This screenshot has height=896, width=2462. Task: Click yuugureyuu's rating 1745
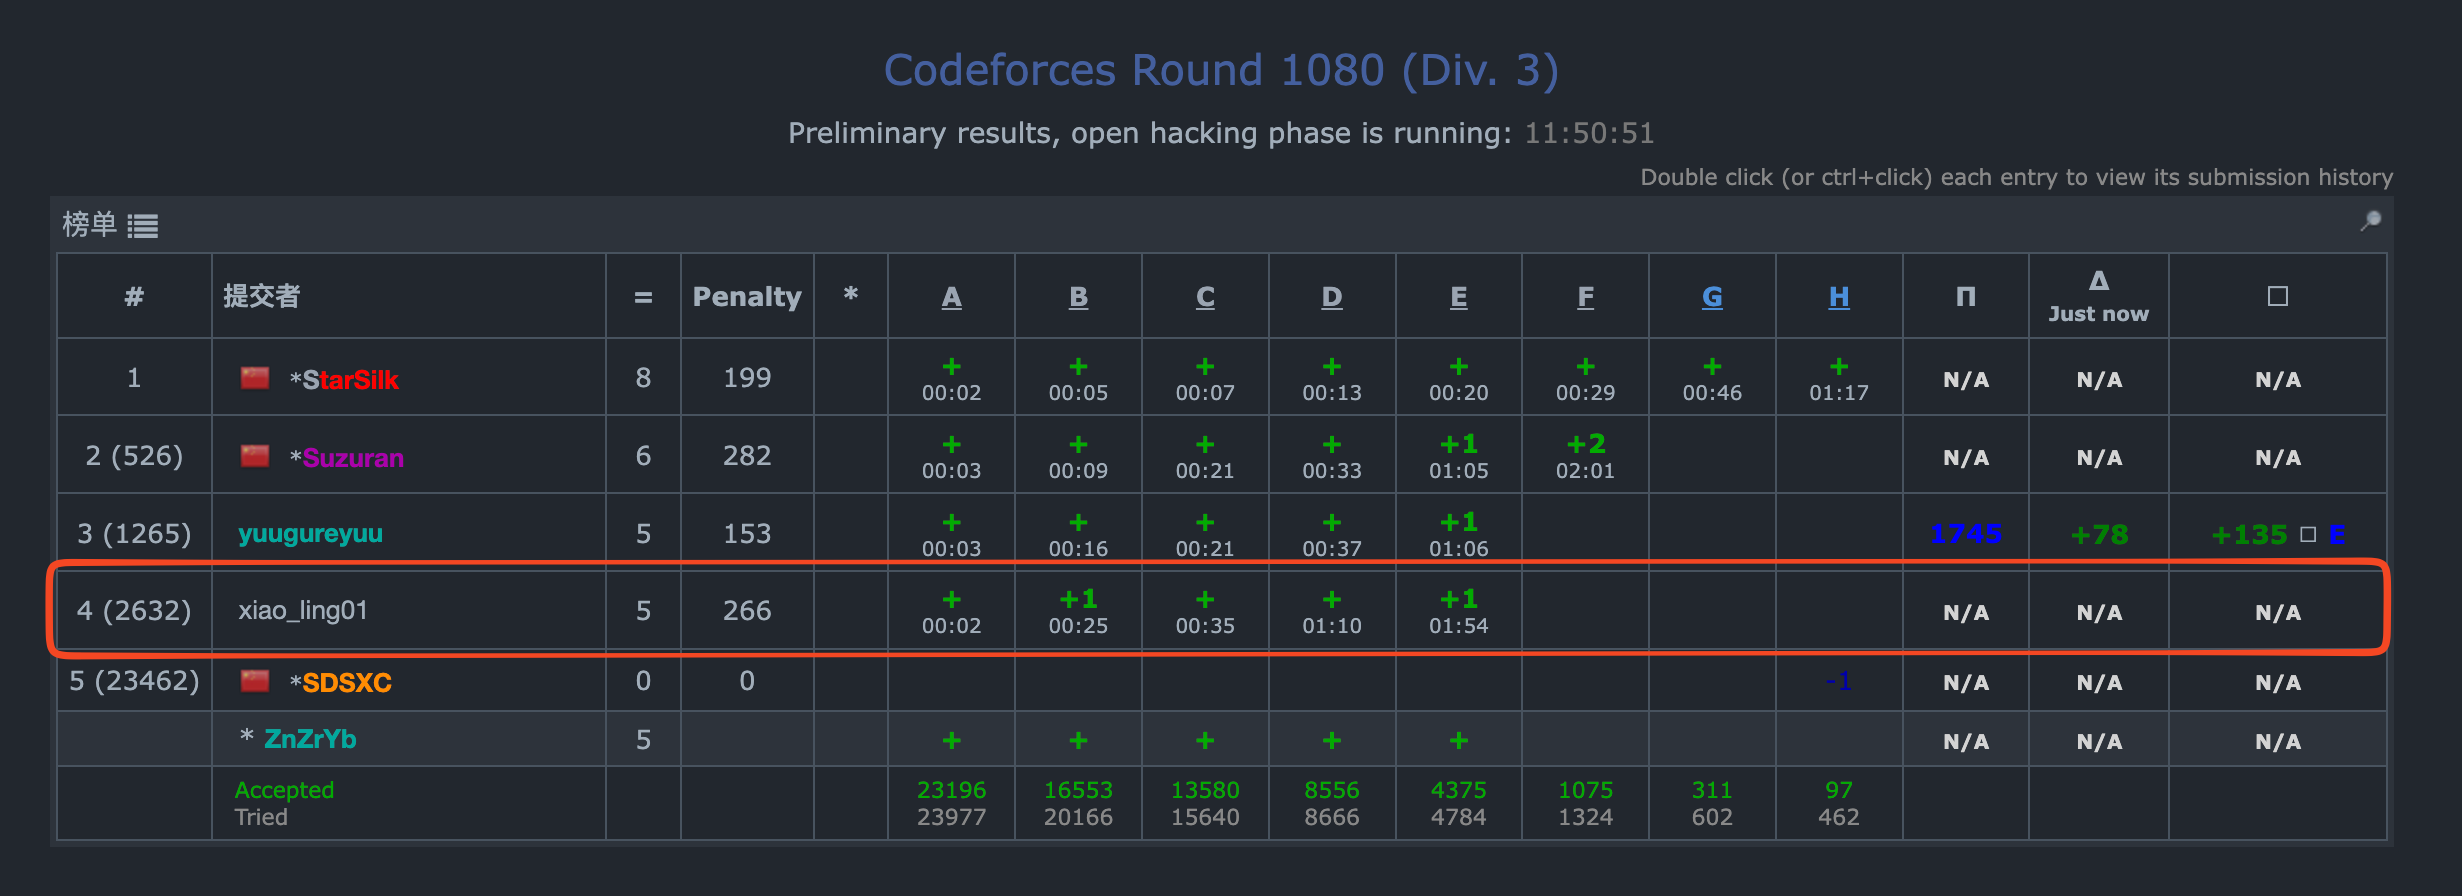click(1965, 535)
